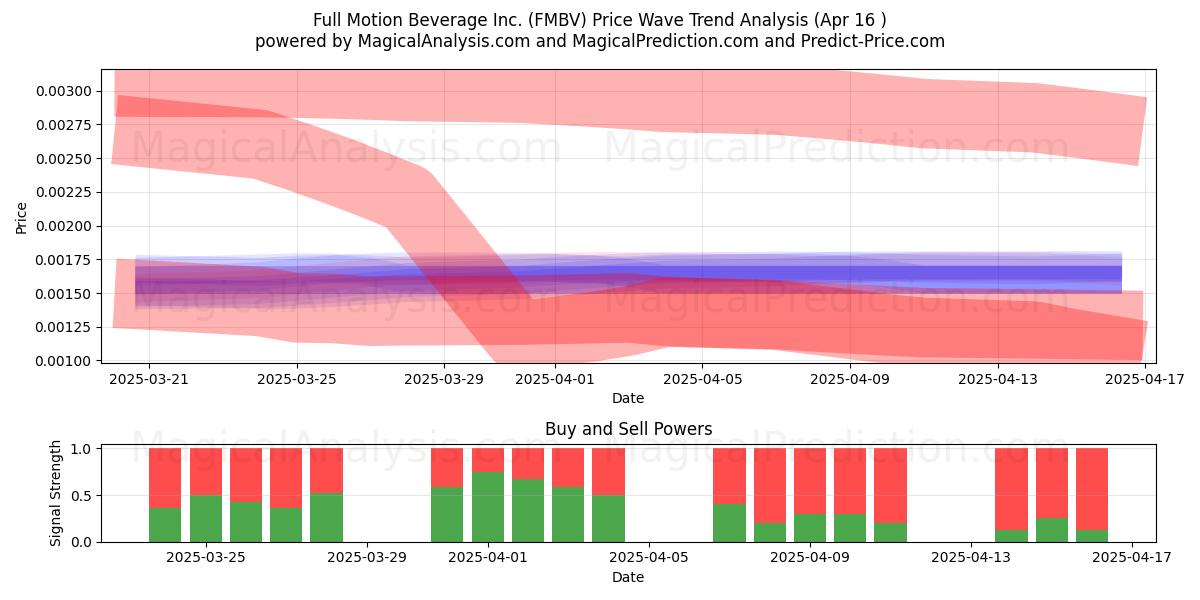Click the chart title mentioning FMBV Price Wave Trend
This screenshot has width=1200, height=600.
pos(600,20)
